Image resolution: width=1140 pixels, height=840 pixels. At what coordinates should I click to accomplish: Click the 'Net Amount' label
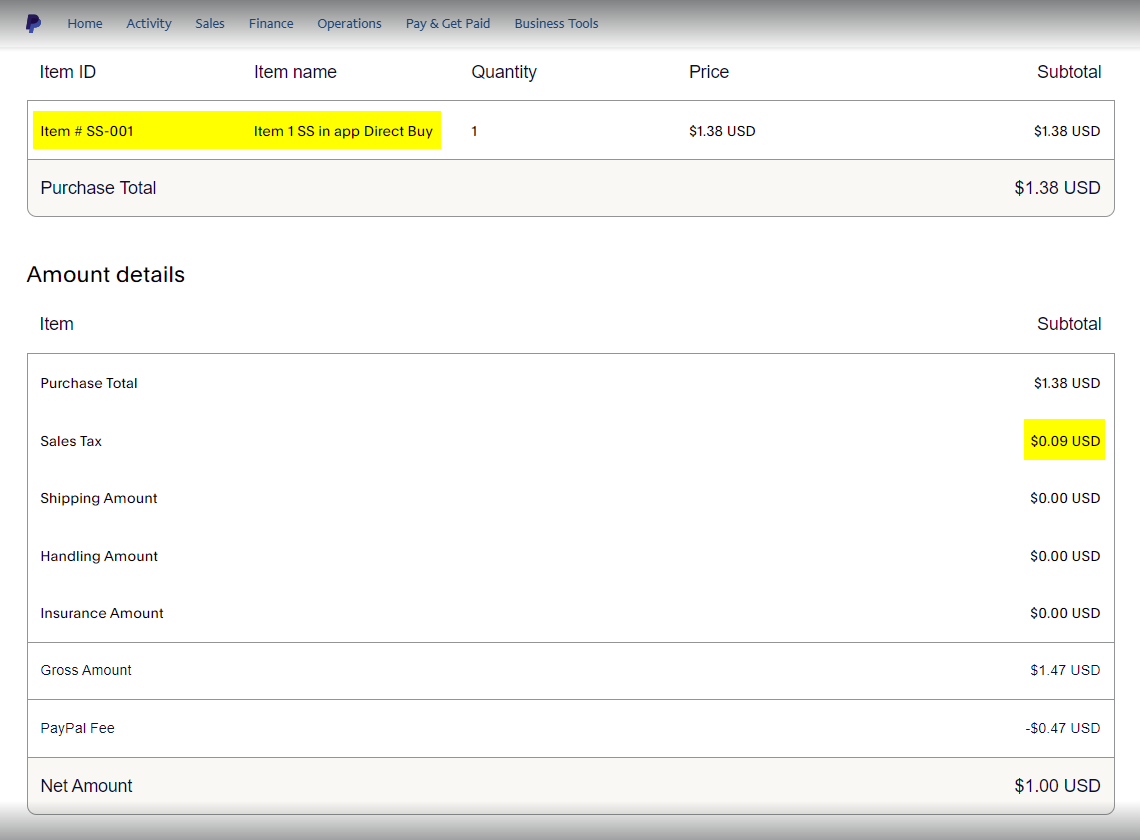[87, 785]
